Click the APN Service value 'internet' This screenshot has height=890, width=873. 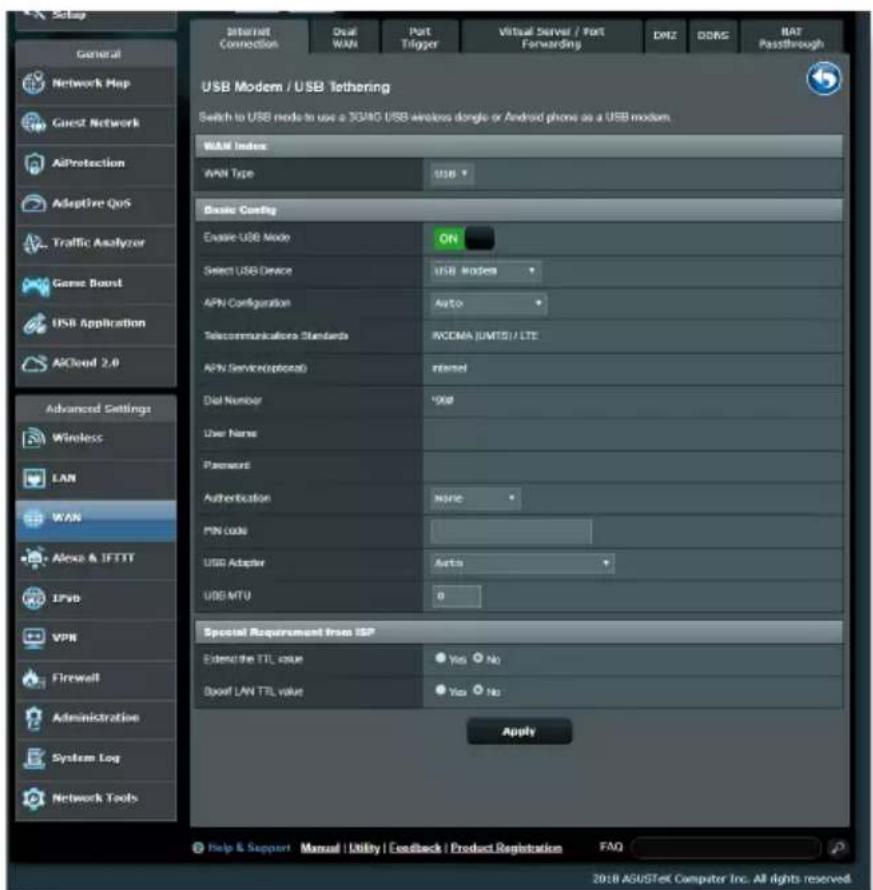(x=450, y=368)
